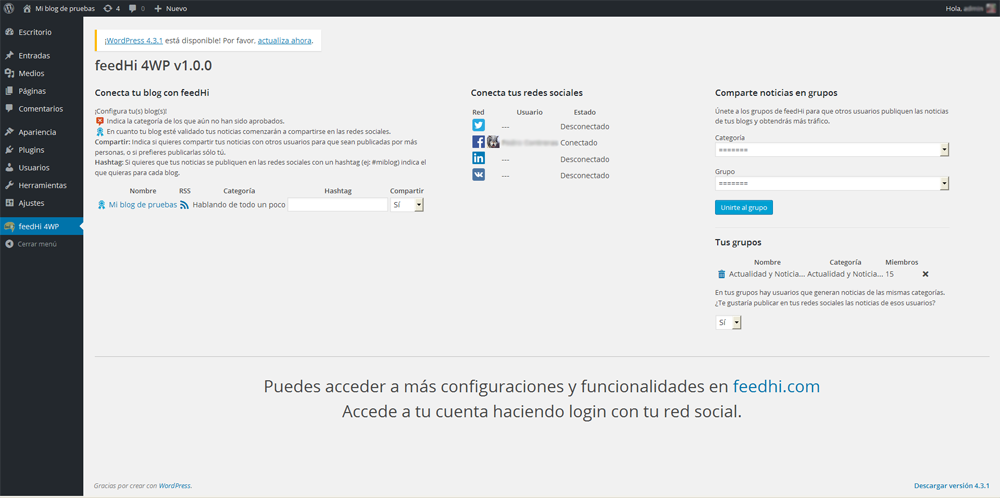Open the Categoría dropdown
The image size is (1000, 498).
[832, 150]
